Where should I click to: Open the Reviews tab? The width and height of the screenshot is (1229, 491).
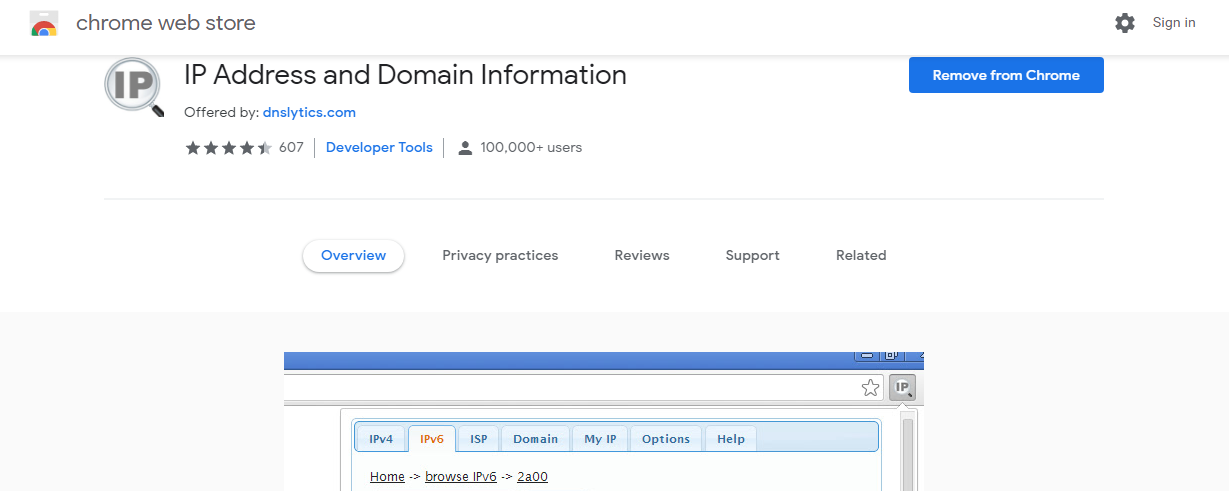(642, 256)
